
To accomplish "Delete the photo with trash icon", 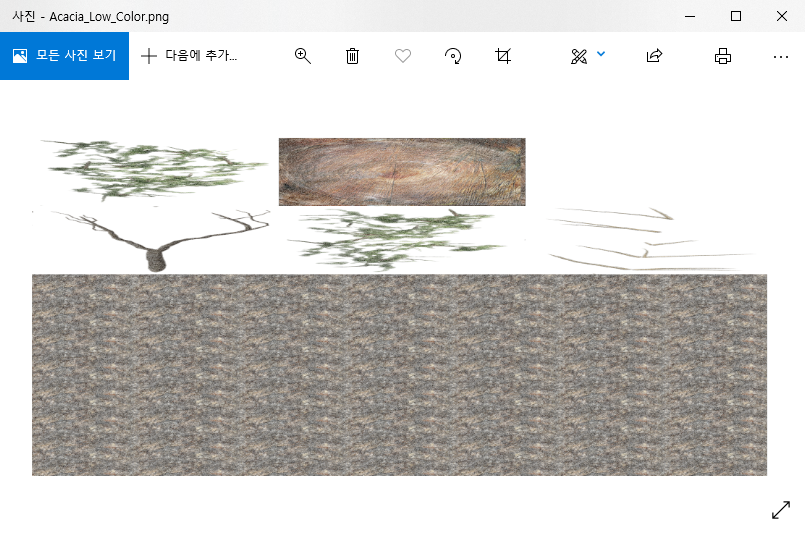I will click(352, 55).
